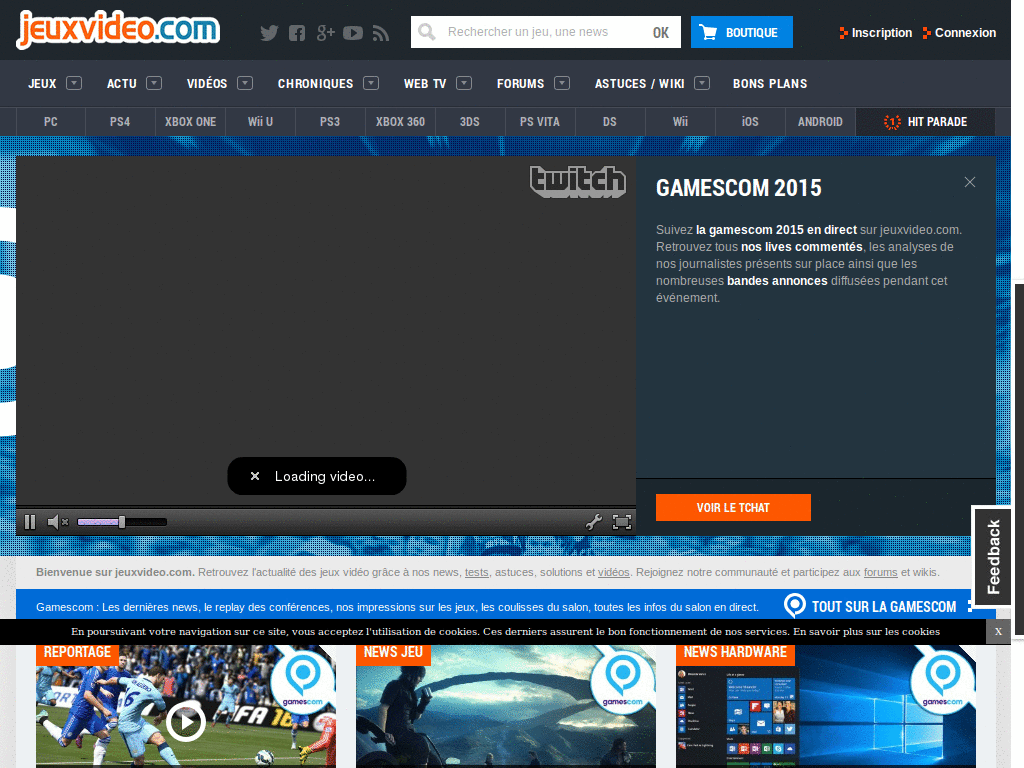Expand the ASTUCES / WIKI dropdown arrow

click(x=702, y=83)
